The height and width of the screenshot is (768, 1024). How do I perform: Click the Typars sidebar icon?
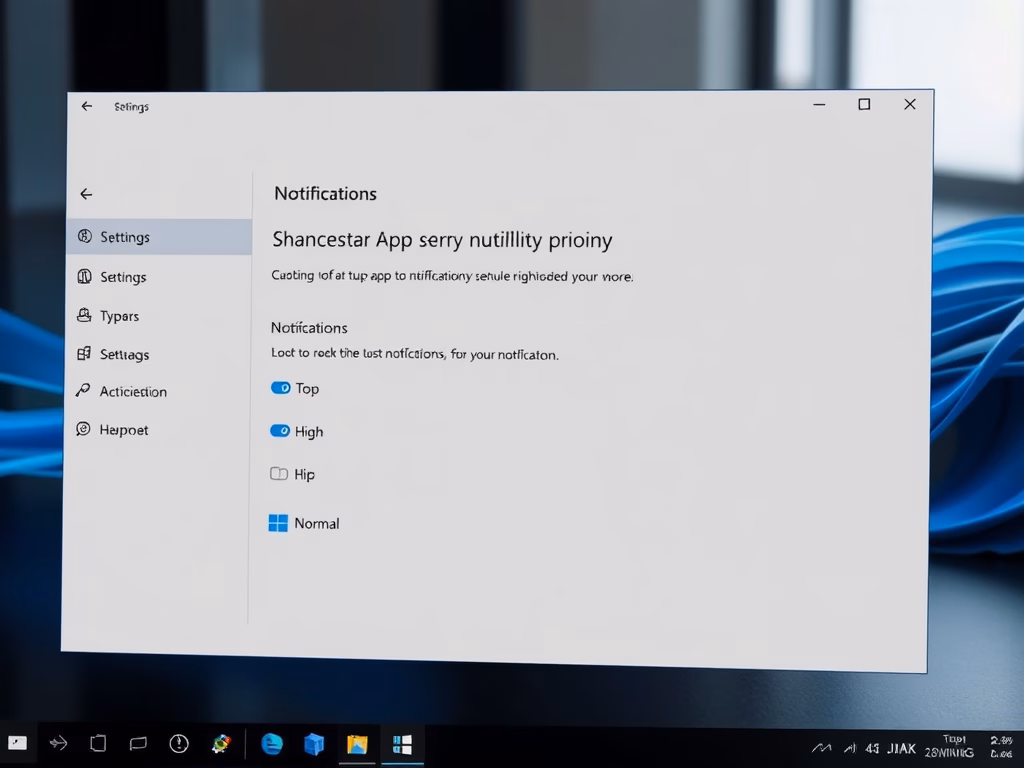click(84, 316)
